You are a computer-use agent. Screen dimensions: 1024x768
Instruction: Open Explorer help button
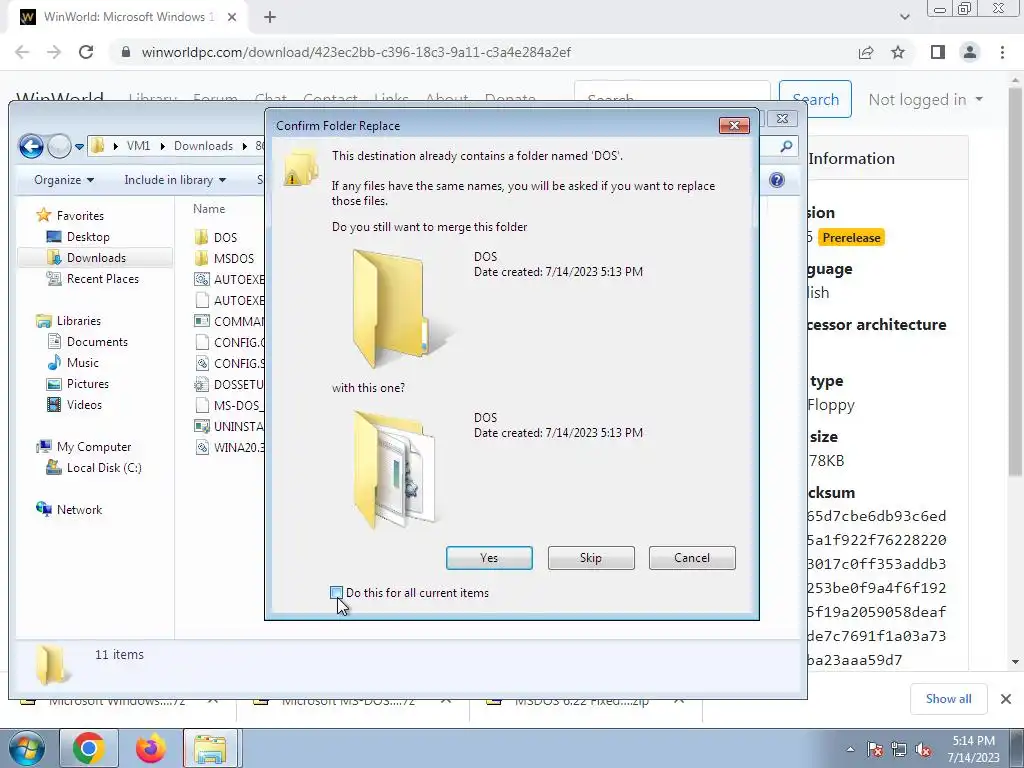776,180
